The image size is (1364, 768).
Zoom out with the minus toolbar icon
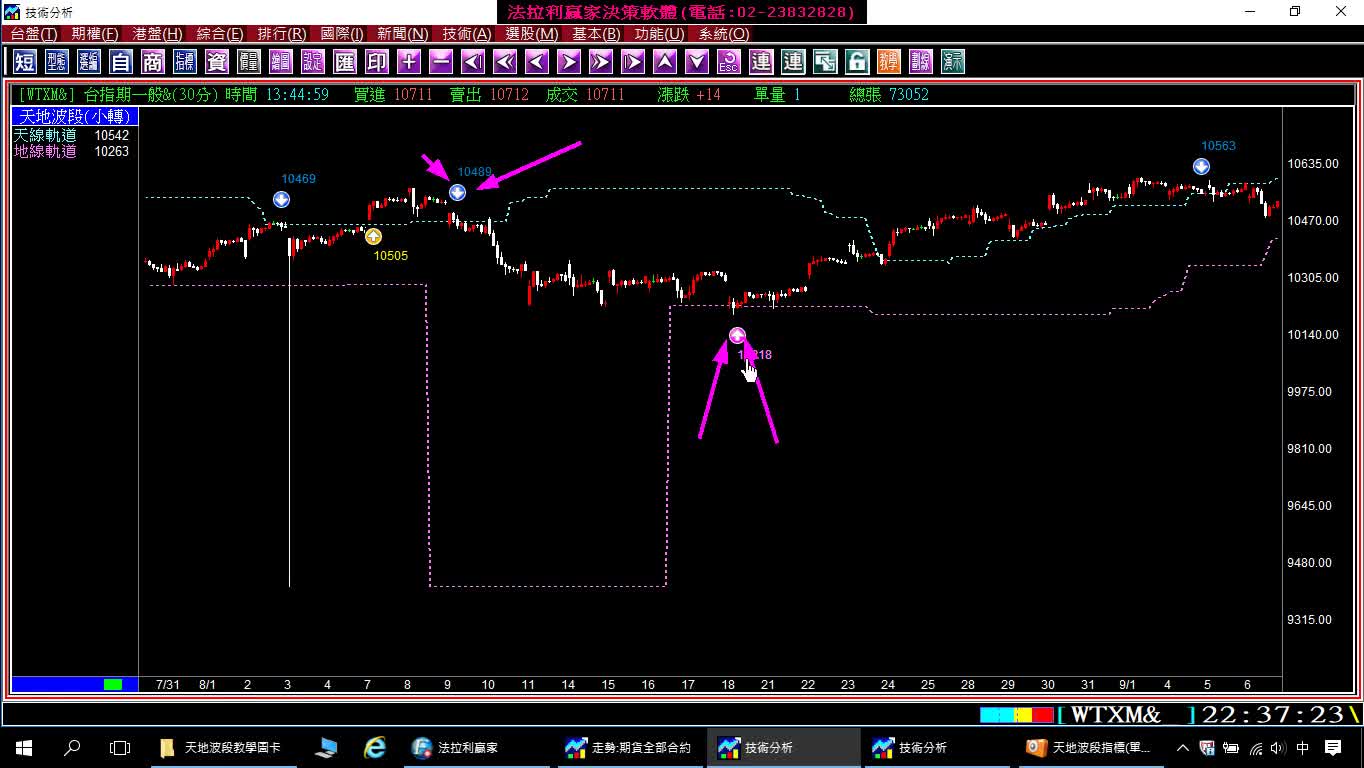click(441, 62)
